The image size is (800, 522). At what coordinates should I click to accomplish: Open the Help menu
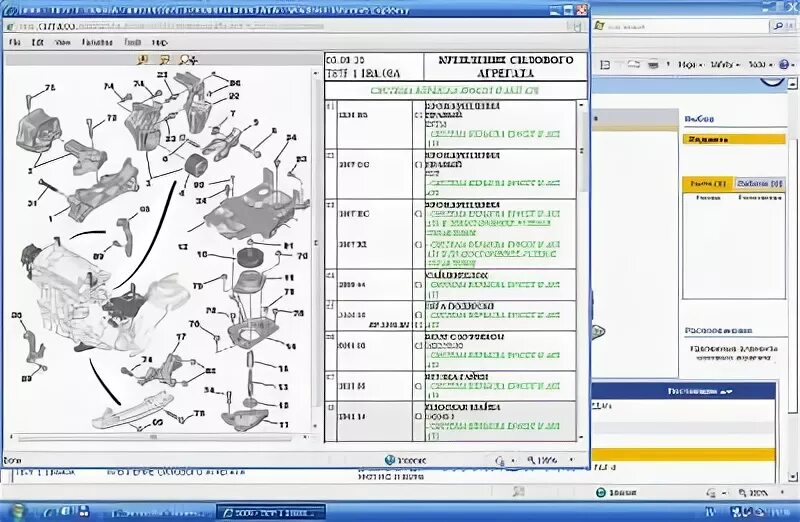click(x=159, y=42)
